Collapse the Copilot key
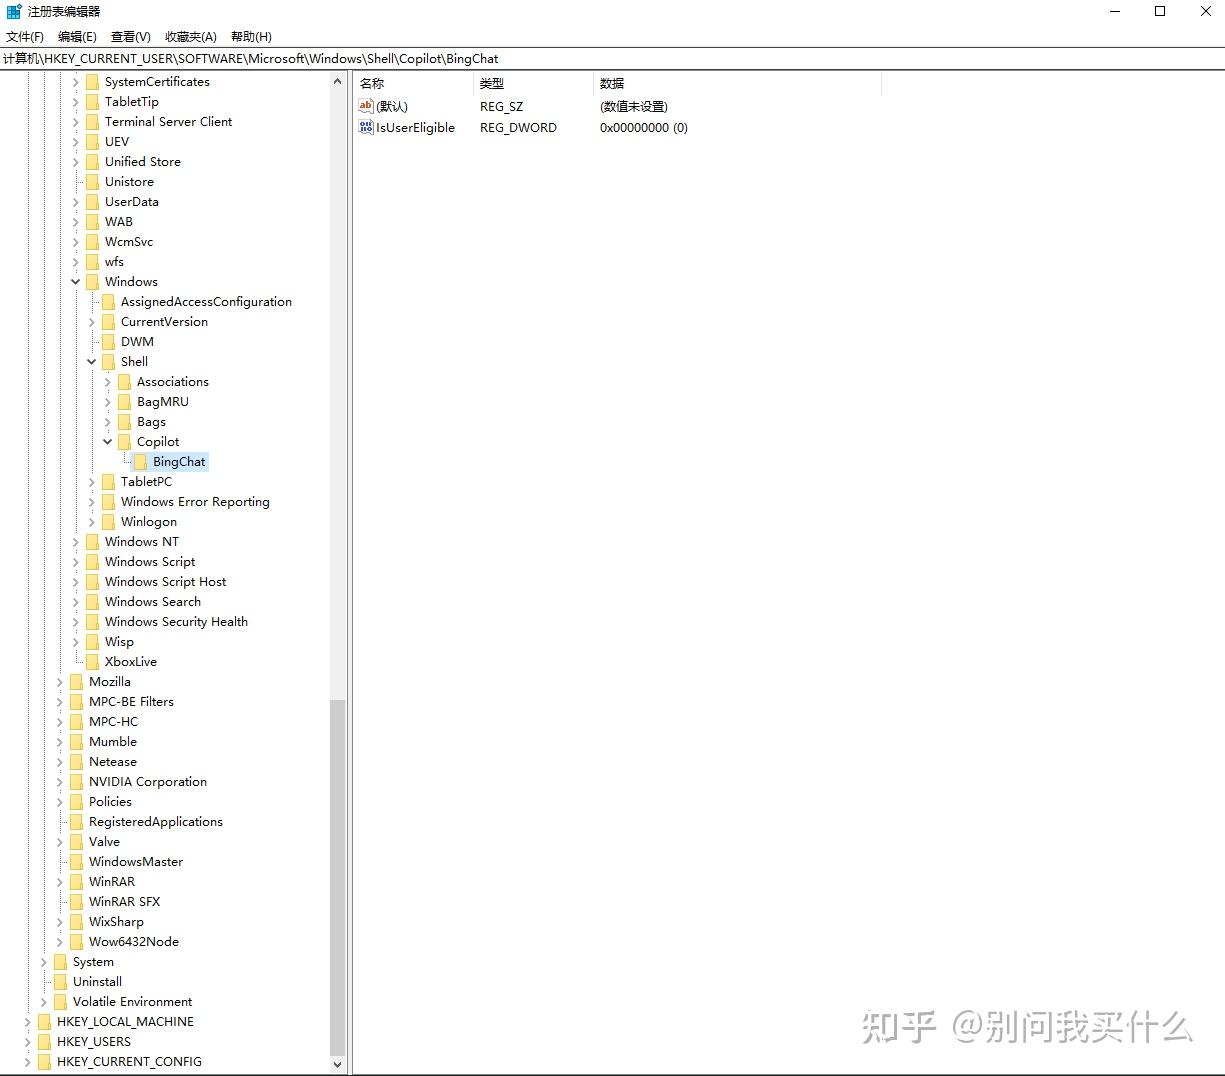 (x=108, y=442)
